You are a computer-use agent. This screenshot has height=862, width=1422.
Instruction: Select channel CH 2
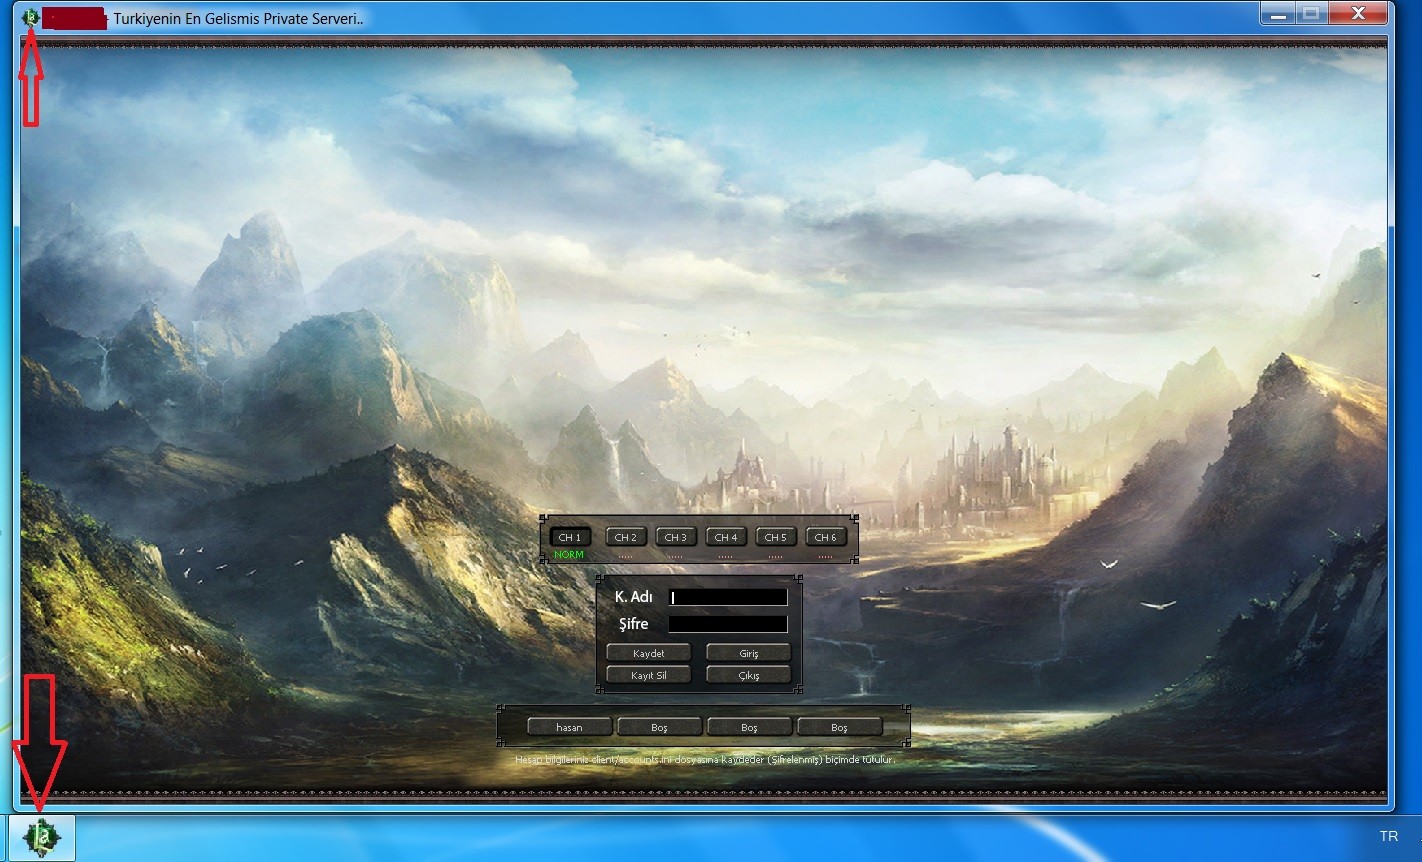pyautogui.click(x=626, y=537)
